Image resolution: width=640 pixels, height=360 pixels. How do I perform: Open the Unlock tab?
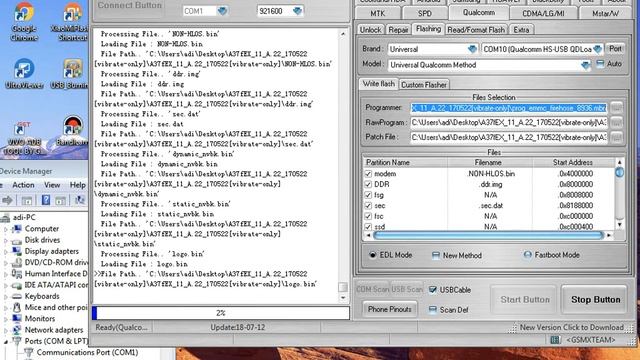370,30
